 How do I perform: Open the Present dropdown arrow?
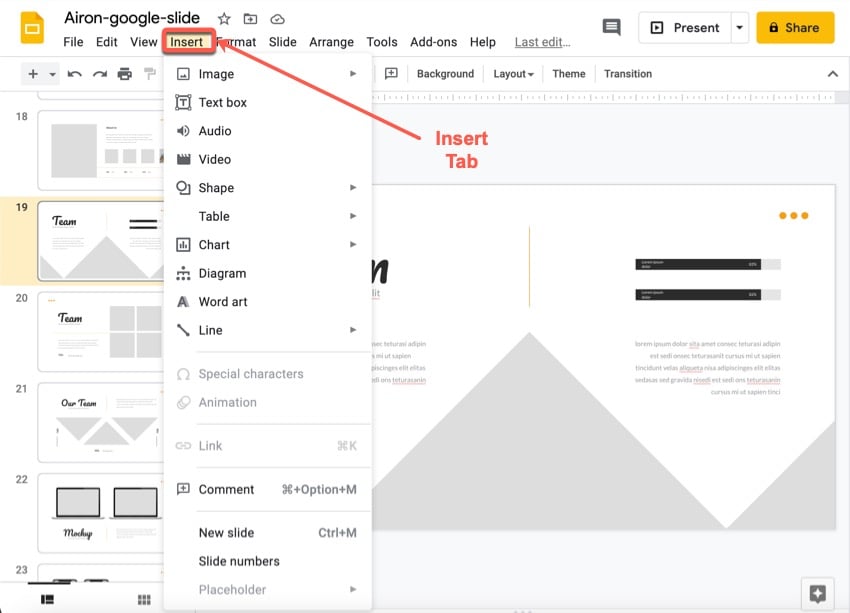(740, 28)
